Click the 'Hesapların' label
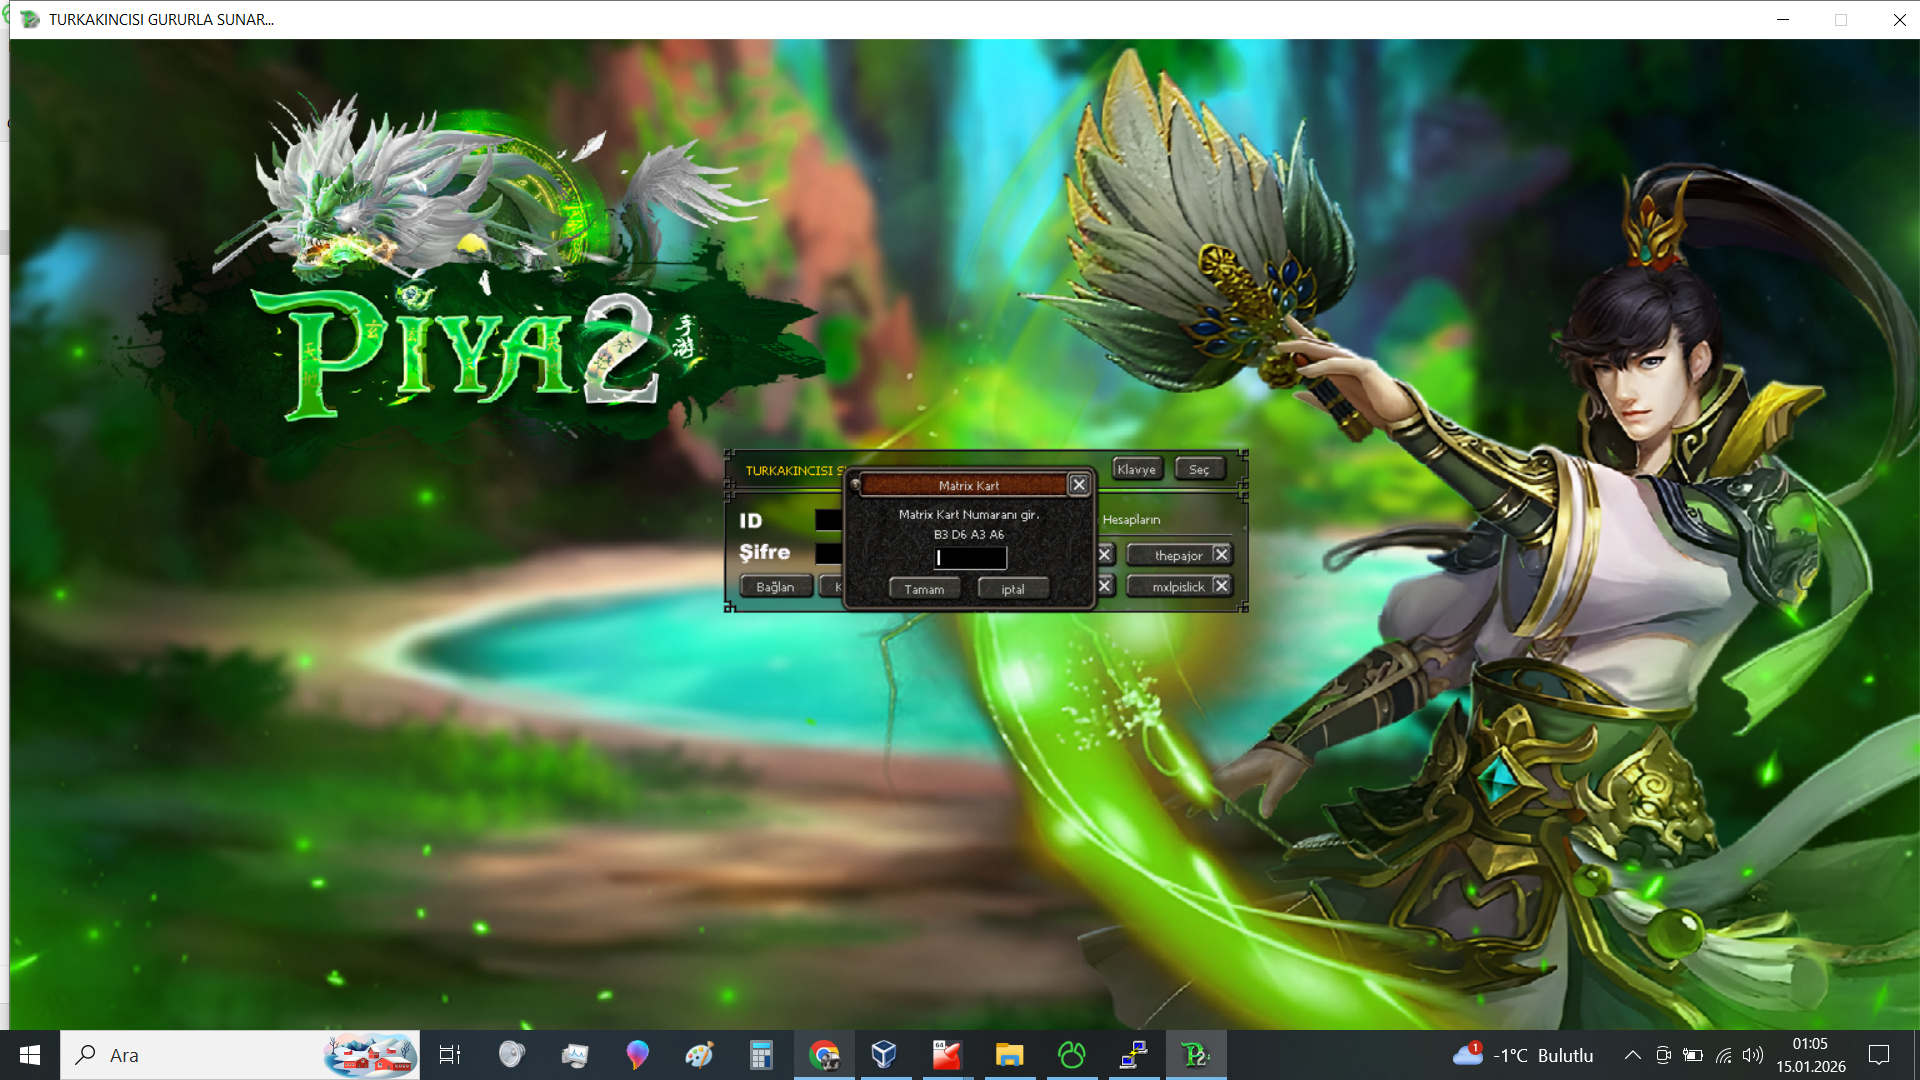This screenshot has width=1920, height=1080. click(x=1132, y=520)
